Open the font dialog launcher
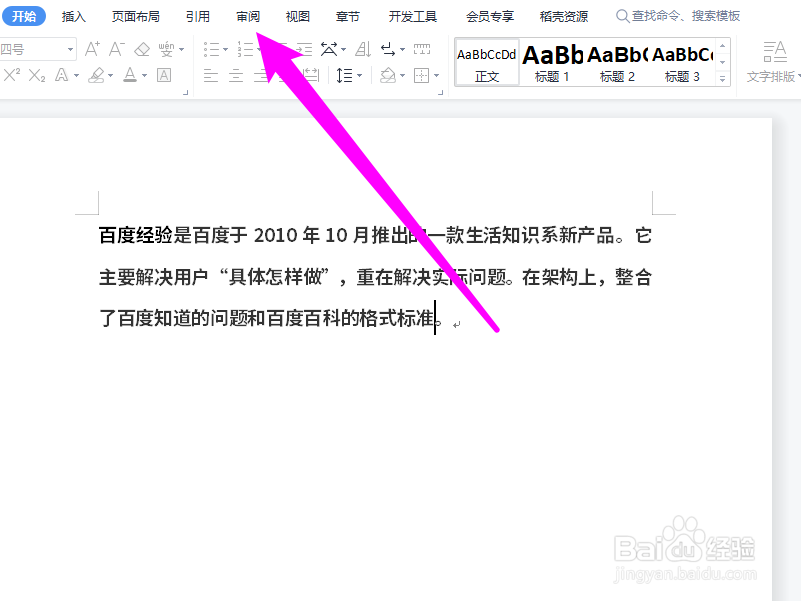 point(185,93)
